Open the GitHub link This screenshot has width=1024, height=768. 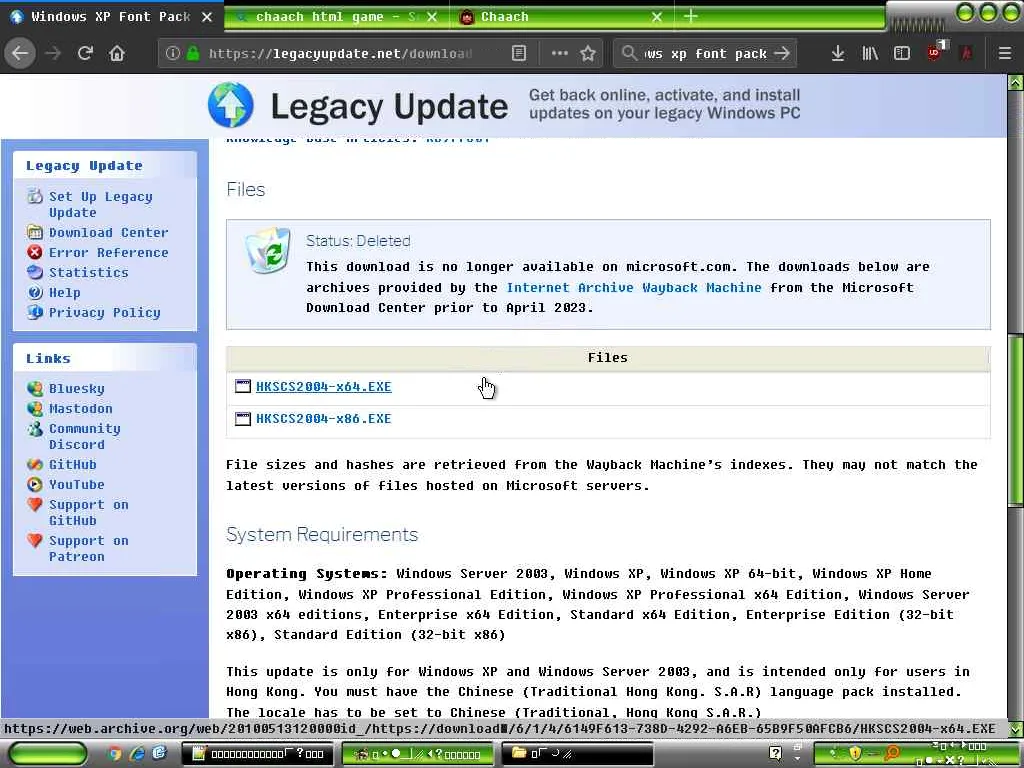pyautogui.click(x=72, y=464)
